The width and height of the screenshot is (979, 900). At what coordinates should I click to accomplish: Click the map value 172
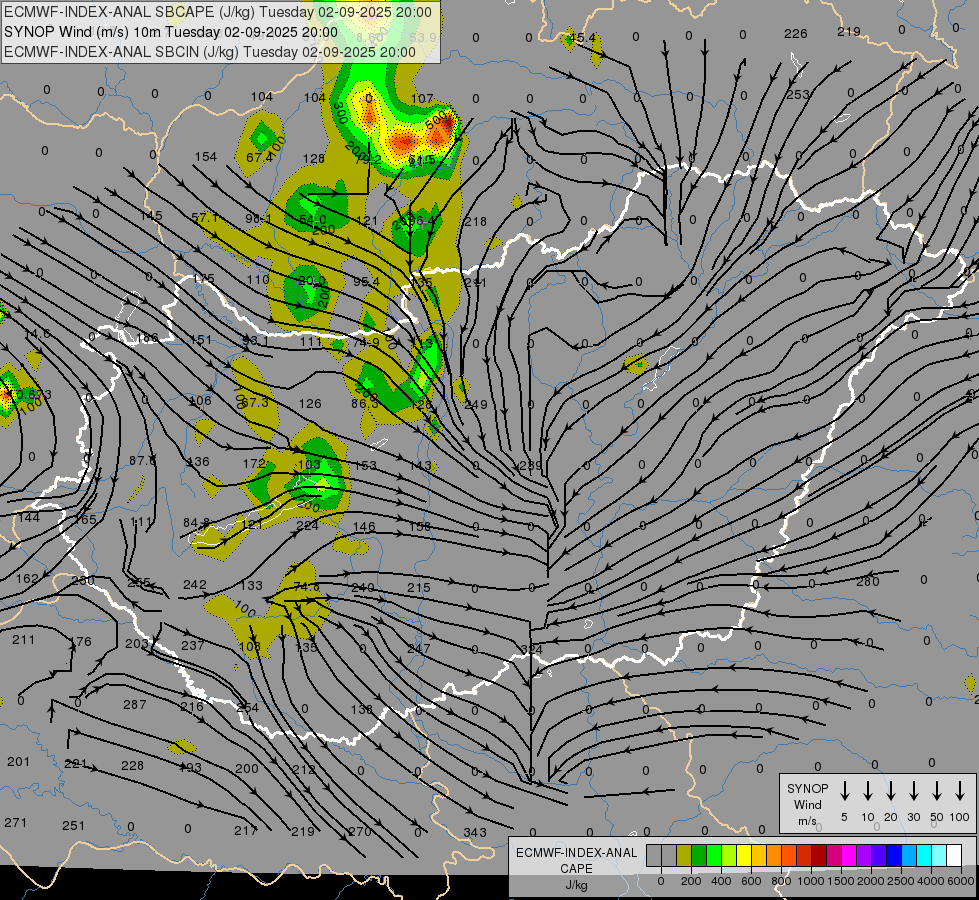pyautogui.click(x=253, y=464)
